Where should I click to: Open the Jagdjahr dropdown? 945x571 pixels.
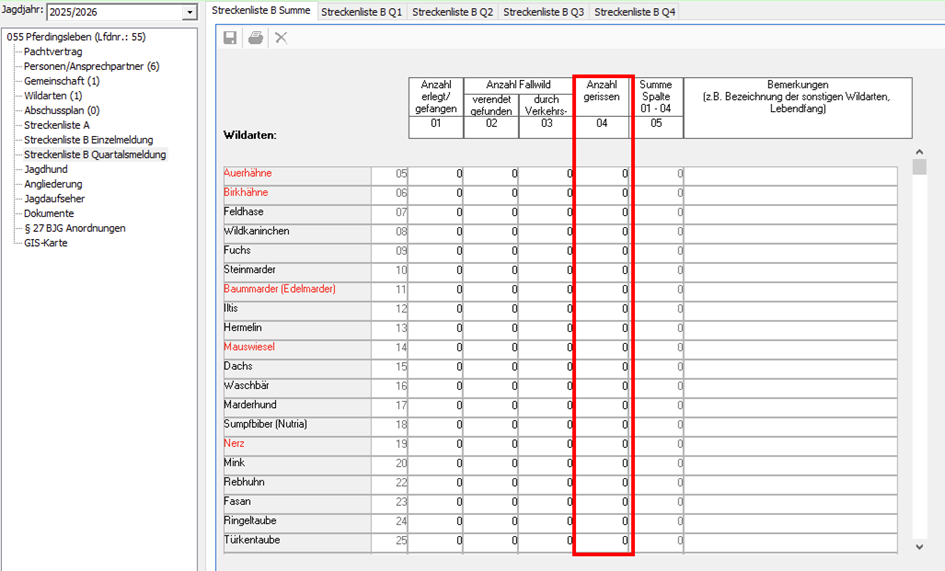(x=190, y=13)
